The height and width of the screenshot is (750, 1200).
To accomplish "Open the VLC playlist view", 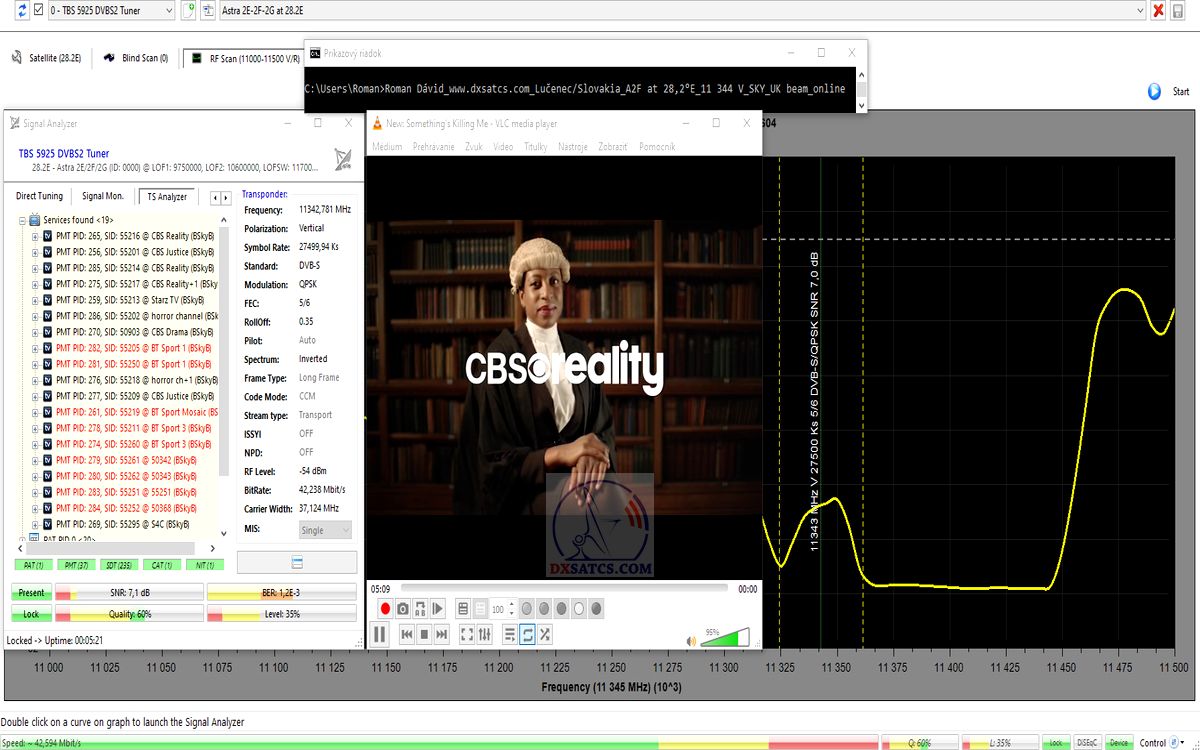I will (x=509, y=634).
